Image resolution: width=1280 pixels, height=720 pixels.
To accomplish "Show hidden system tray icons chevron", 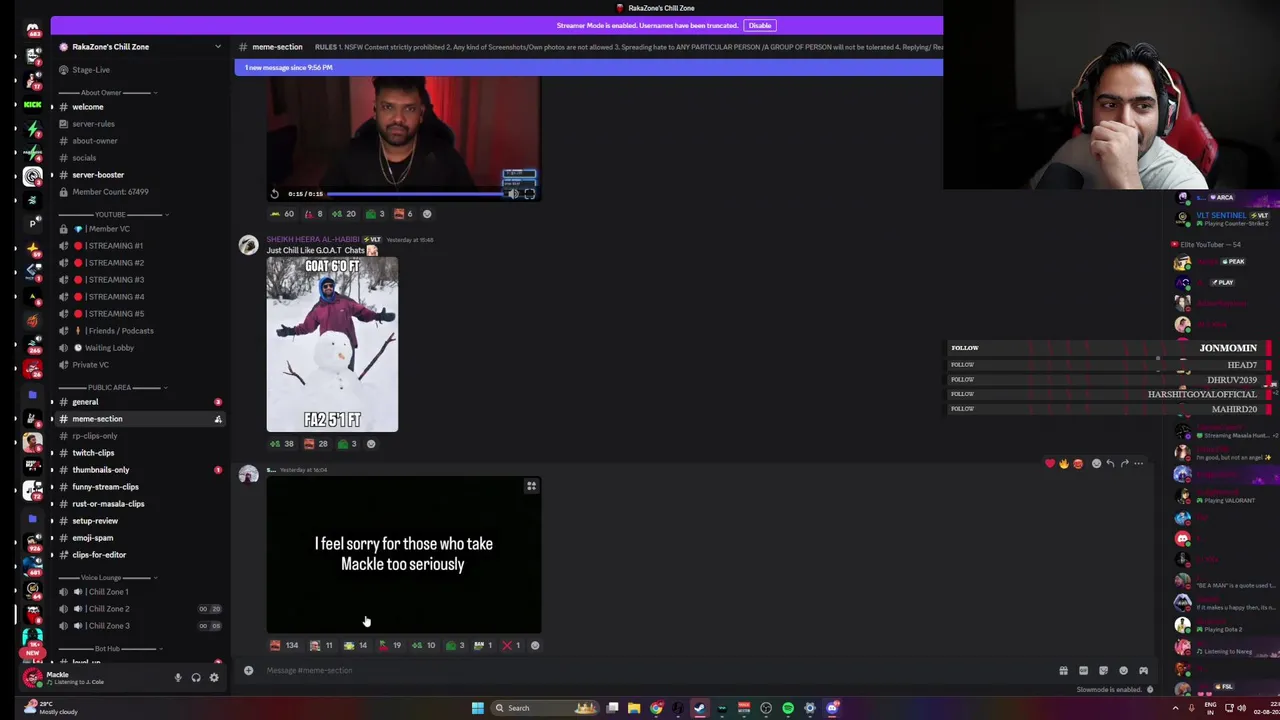I will tap(1176, 708).
